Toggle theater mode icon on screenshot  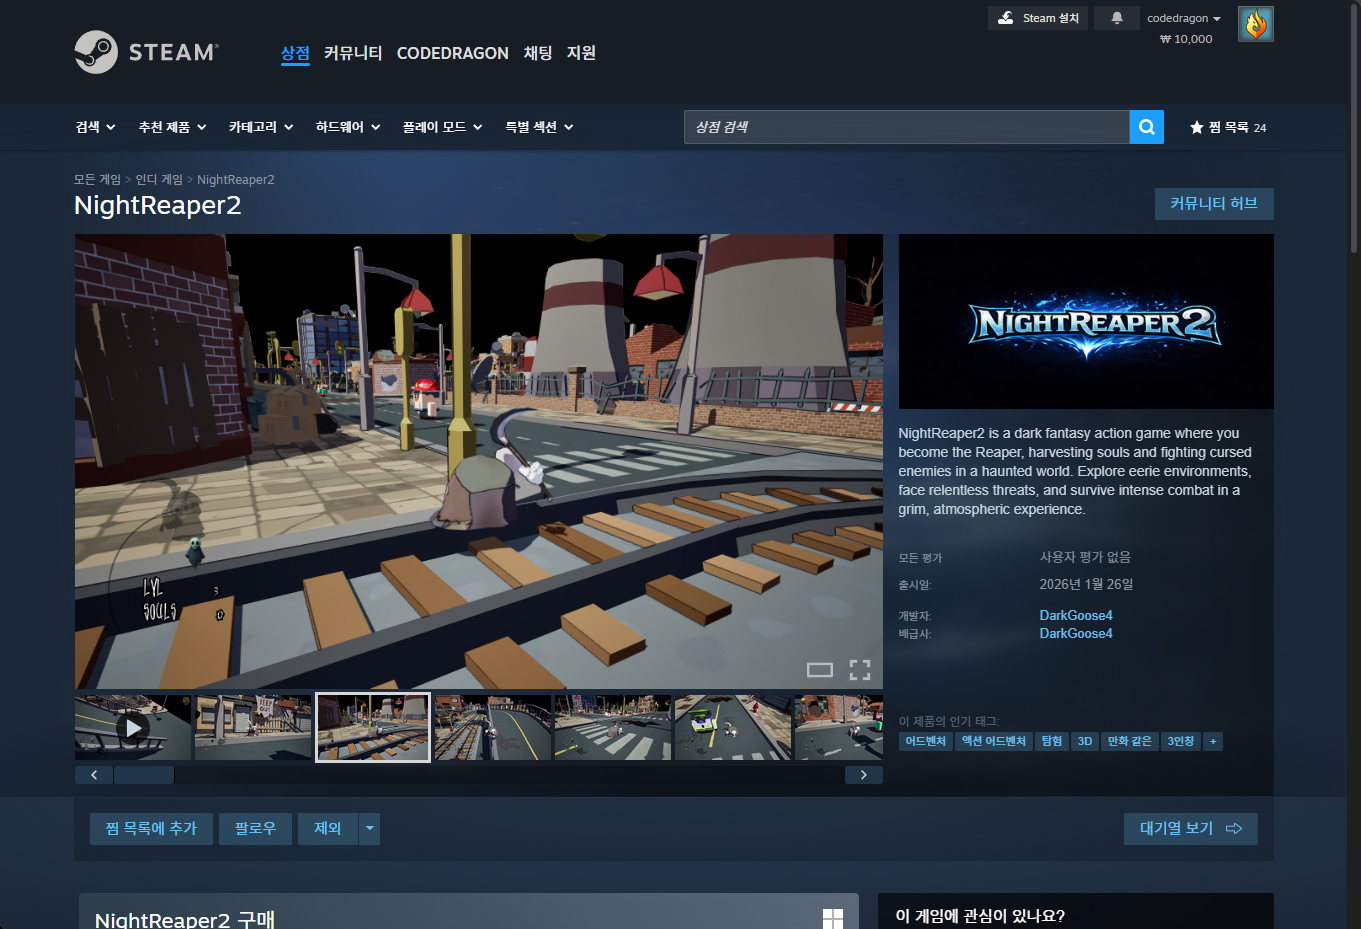(x=820, y=670)
